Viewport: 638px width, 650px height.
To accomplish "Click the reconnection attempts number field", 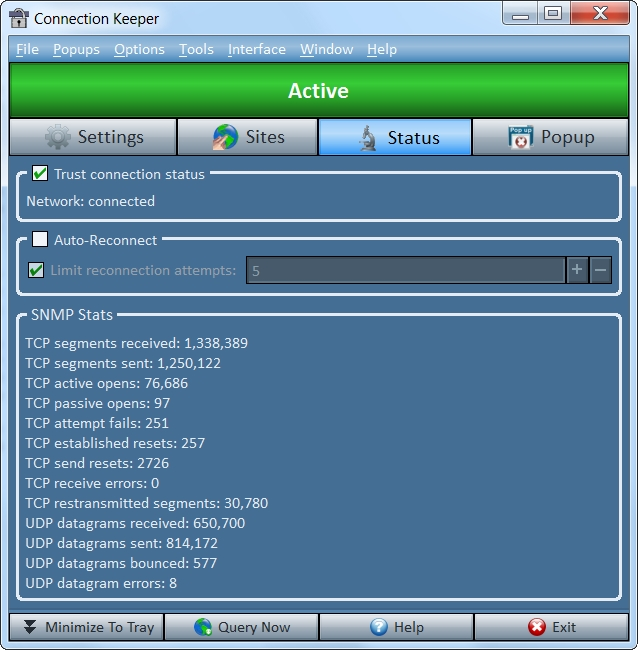I will click(406, 270).
